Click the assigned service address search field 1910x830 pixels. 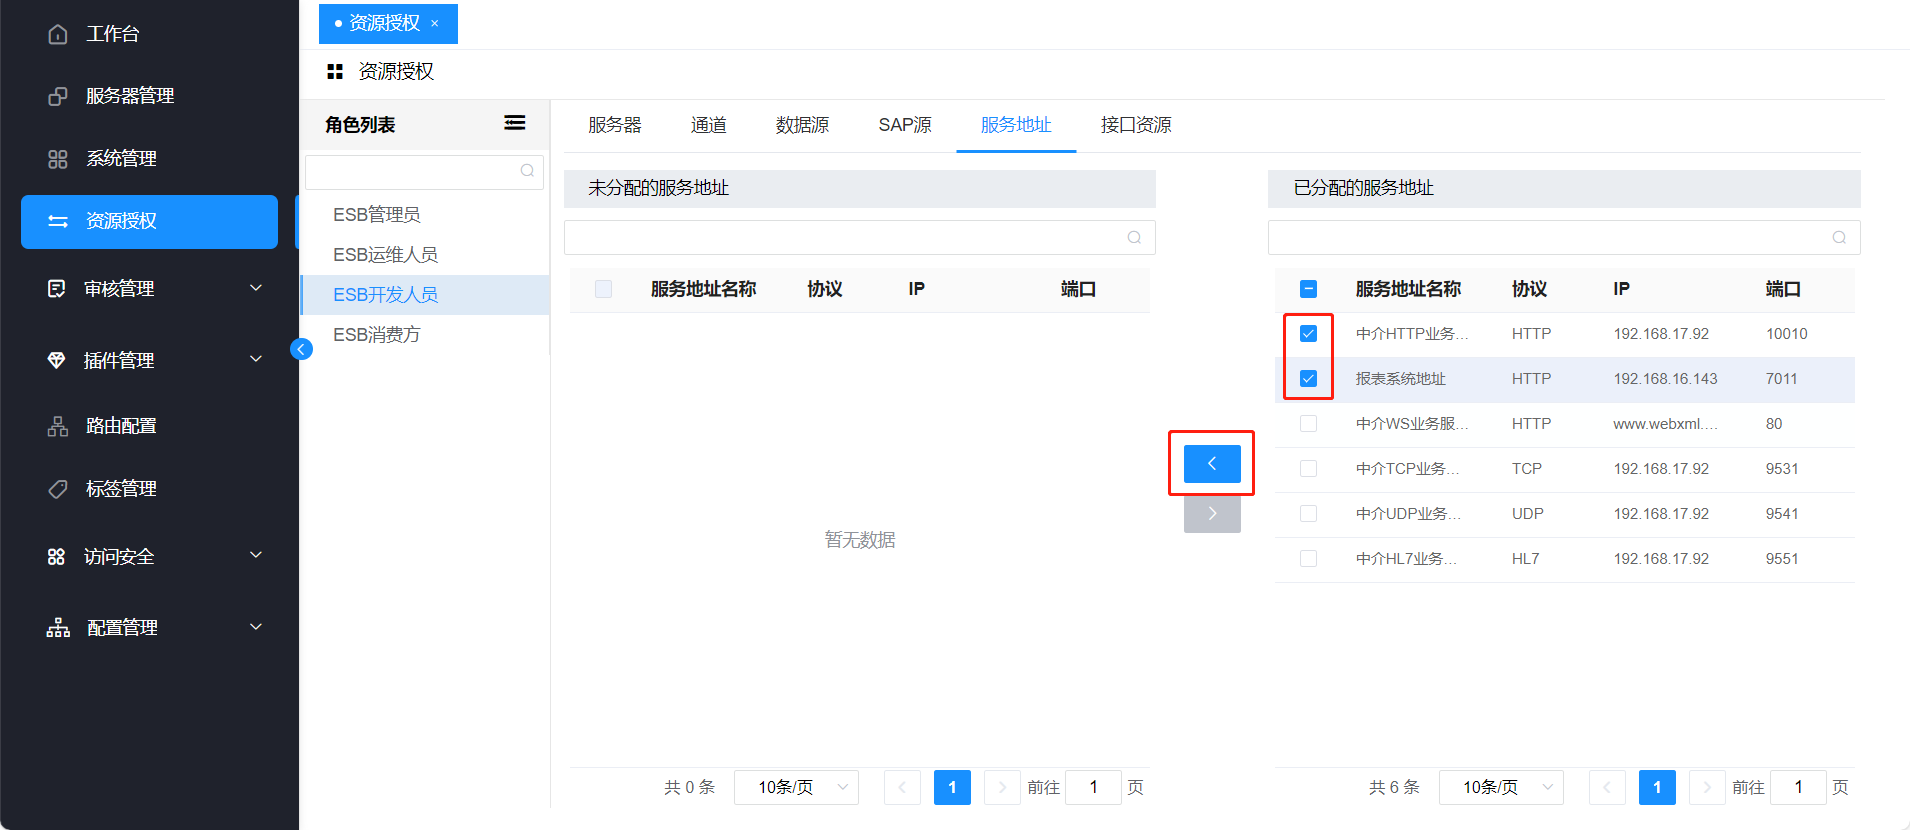tap(1564, 238)
